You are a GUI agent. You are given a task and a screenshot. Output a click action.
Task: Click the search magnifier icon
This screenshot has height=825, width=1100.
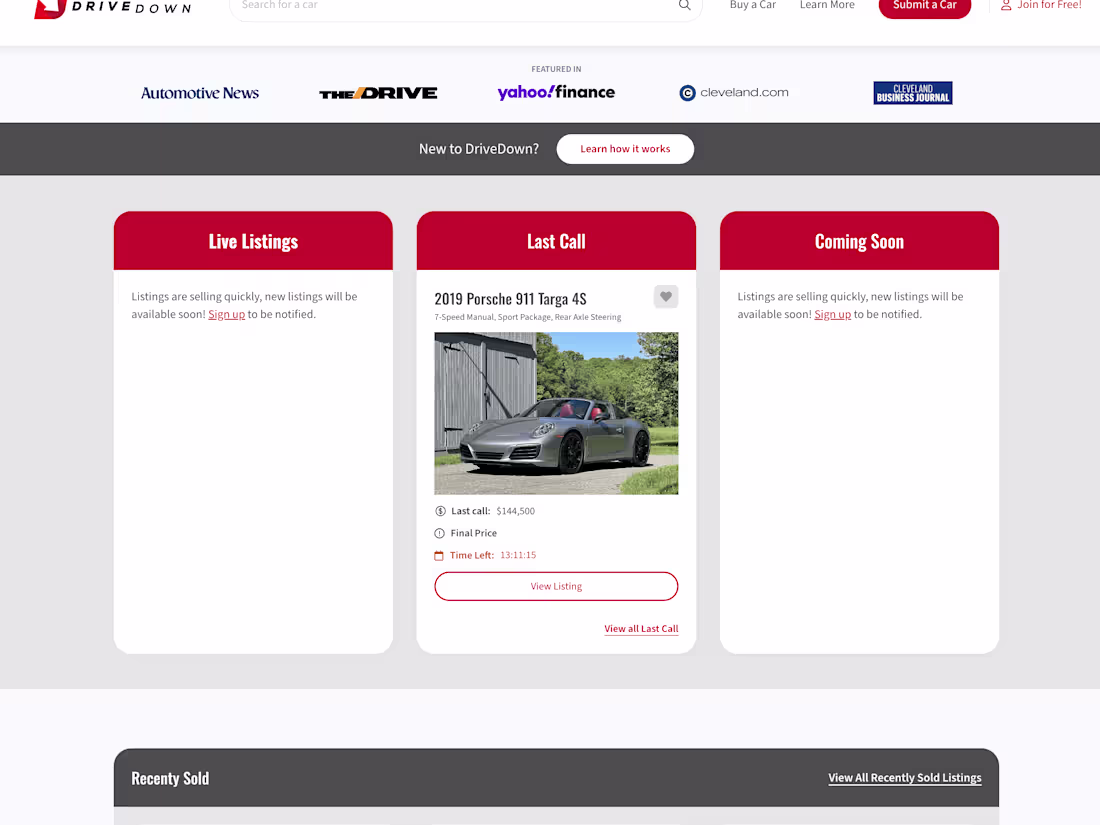click(x=684, y=5)
